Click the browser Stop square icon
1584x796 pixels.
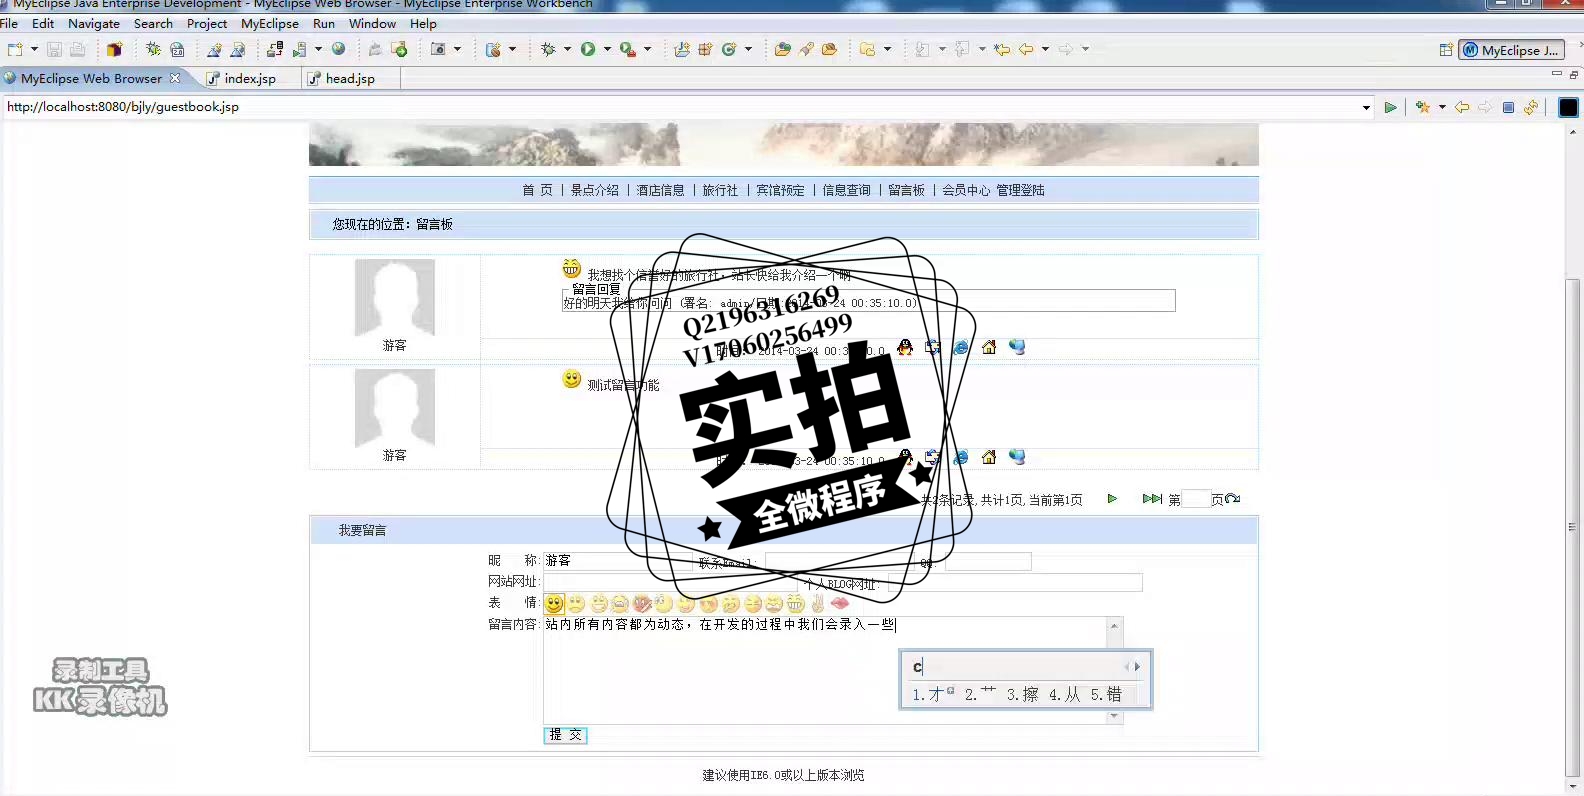click(x=1508, y=107)
